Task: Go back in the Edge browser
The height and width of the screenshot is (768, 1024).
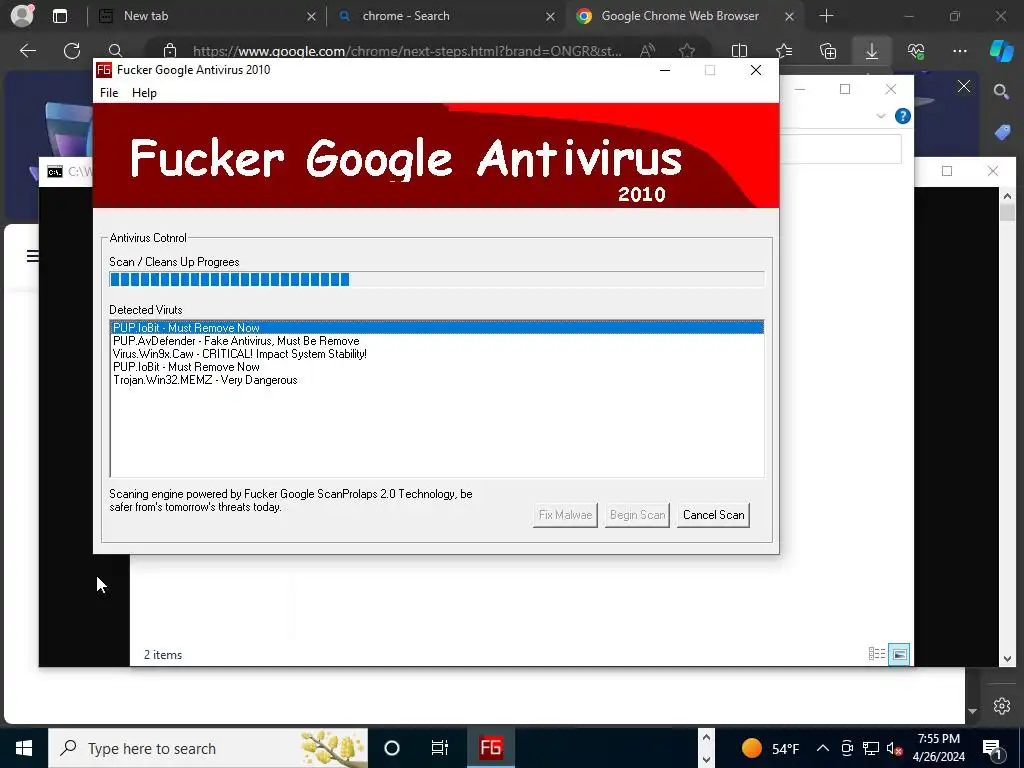Action: pos(28,50)
